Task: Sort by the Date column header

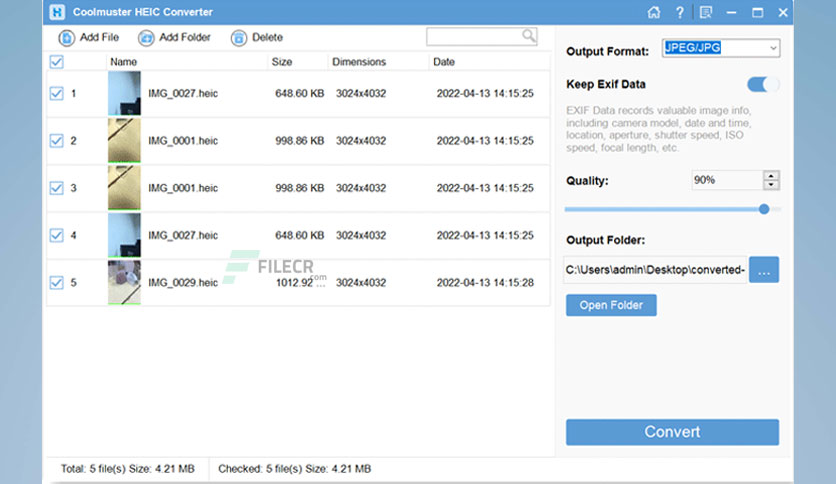Action: coord(444,62)
